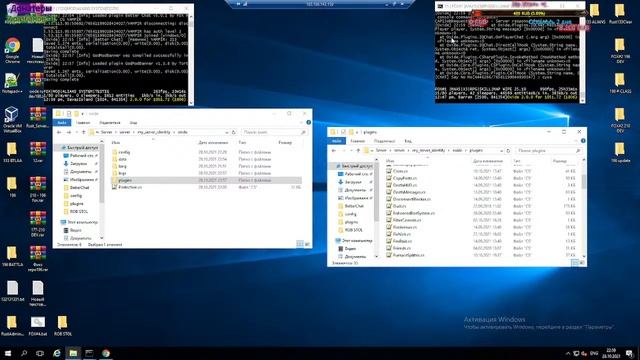The image size is (640, 360).
Task: Refresh the oxide folder window
Action: pyautogui.click(x=234, y=132)
